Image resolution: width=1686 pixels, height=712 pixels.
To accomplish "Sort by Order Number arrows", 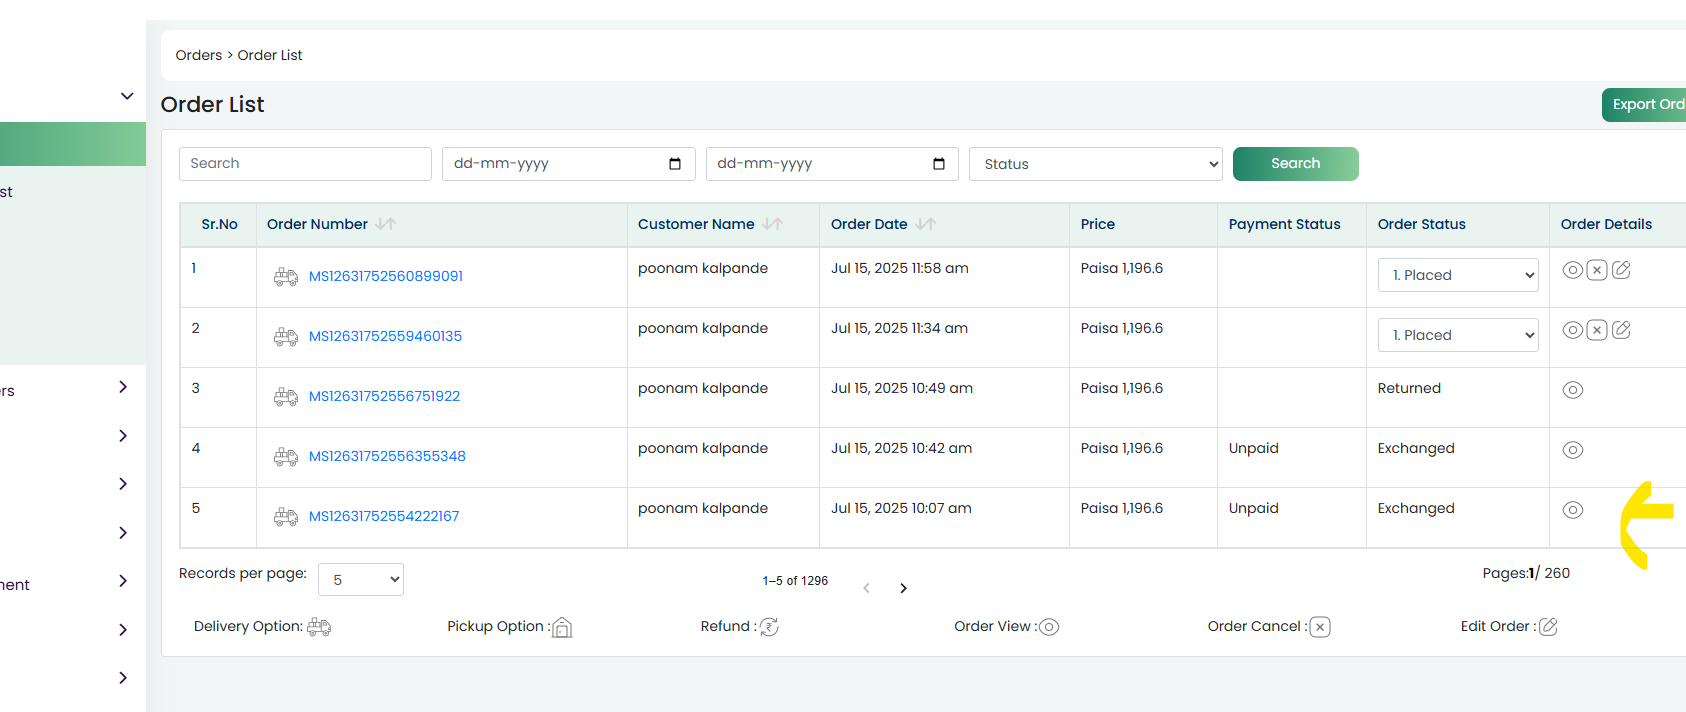I will (x=386, y=224).
